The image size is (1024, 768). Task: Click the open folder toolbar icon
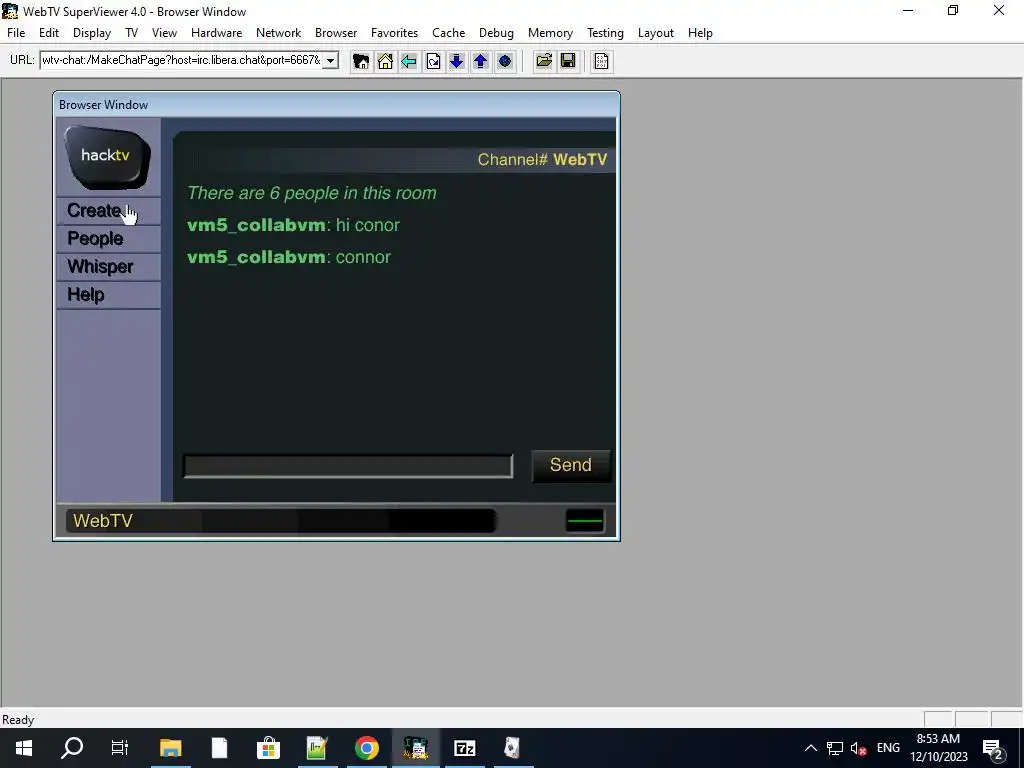pos(544,61)
